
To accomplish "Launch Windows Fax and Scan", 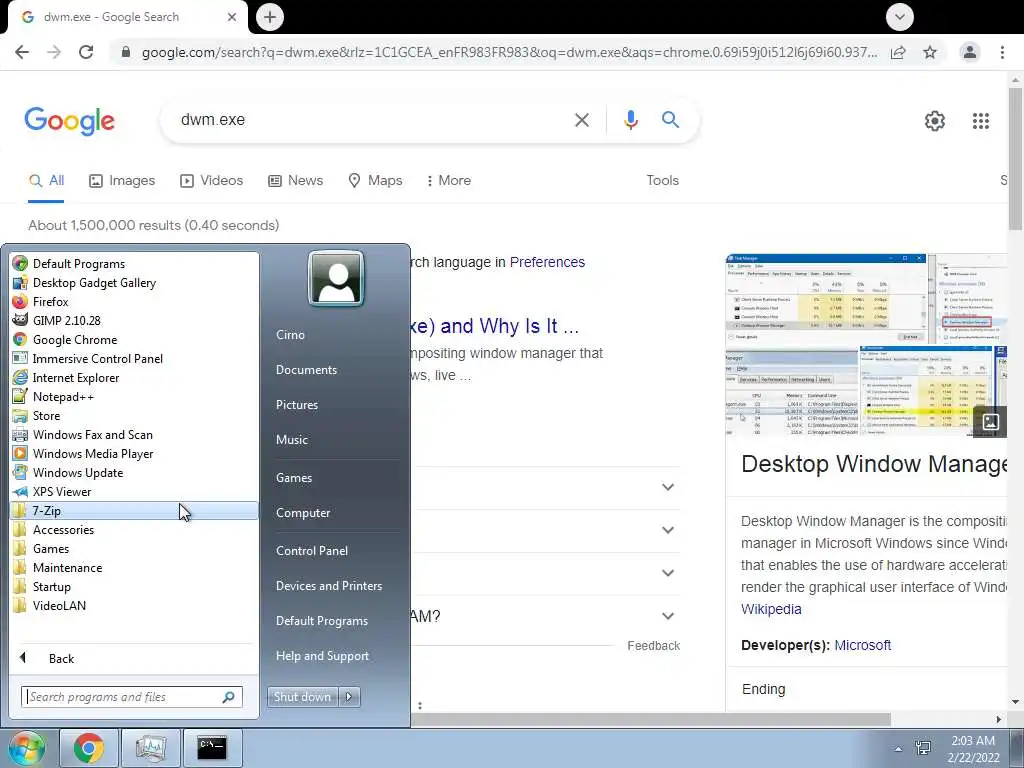I will [x=134, y=434].
